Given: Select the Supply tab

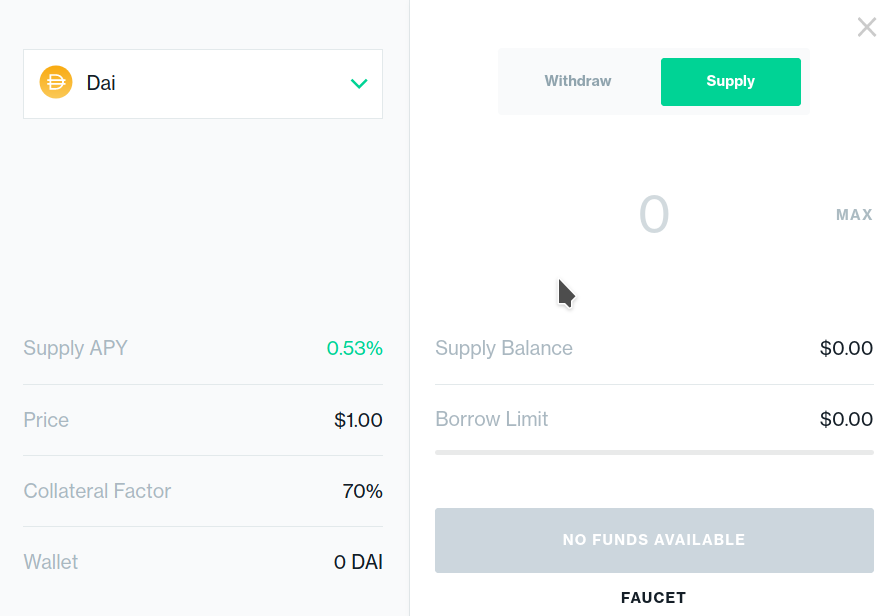Looking at the screenshot, I should 730,82.
